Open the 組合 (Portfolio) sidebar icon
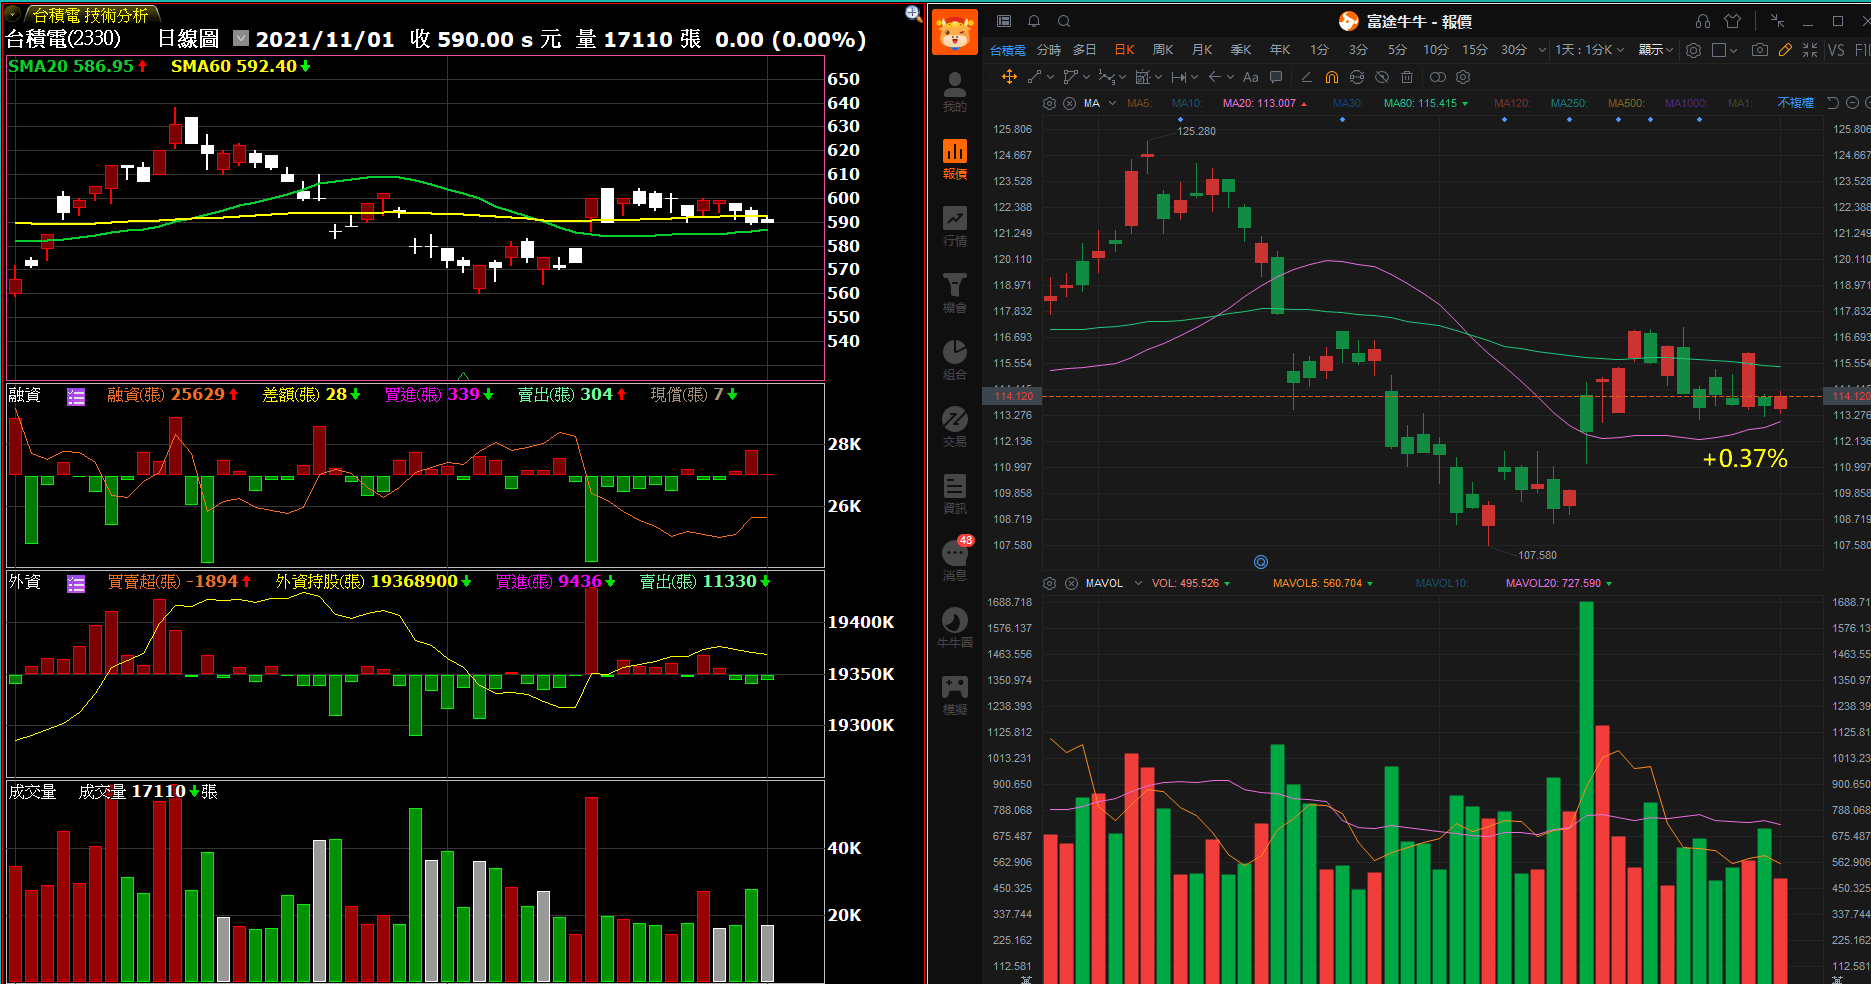Screen dimensions: 1871x984 click(955, 359)
